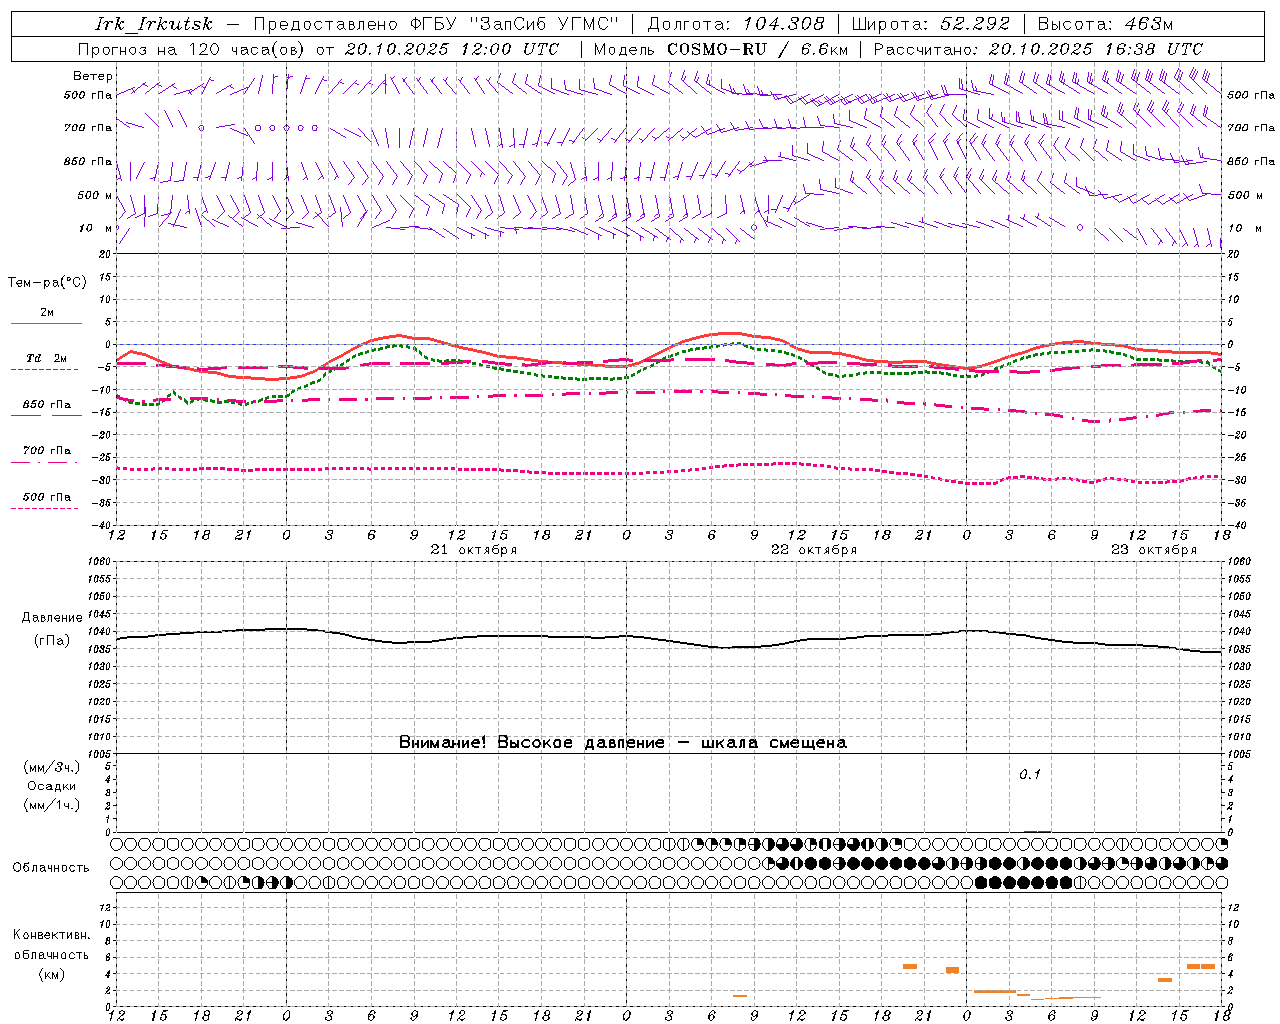The height and width of the screenshot is (1024, 1280).
Task: Select the (мм/1ч.) precipitation unit label
Action: coord(52,805)
